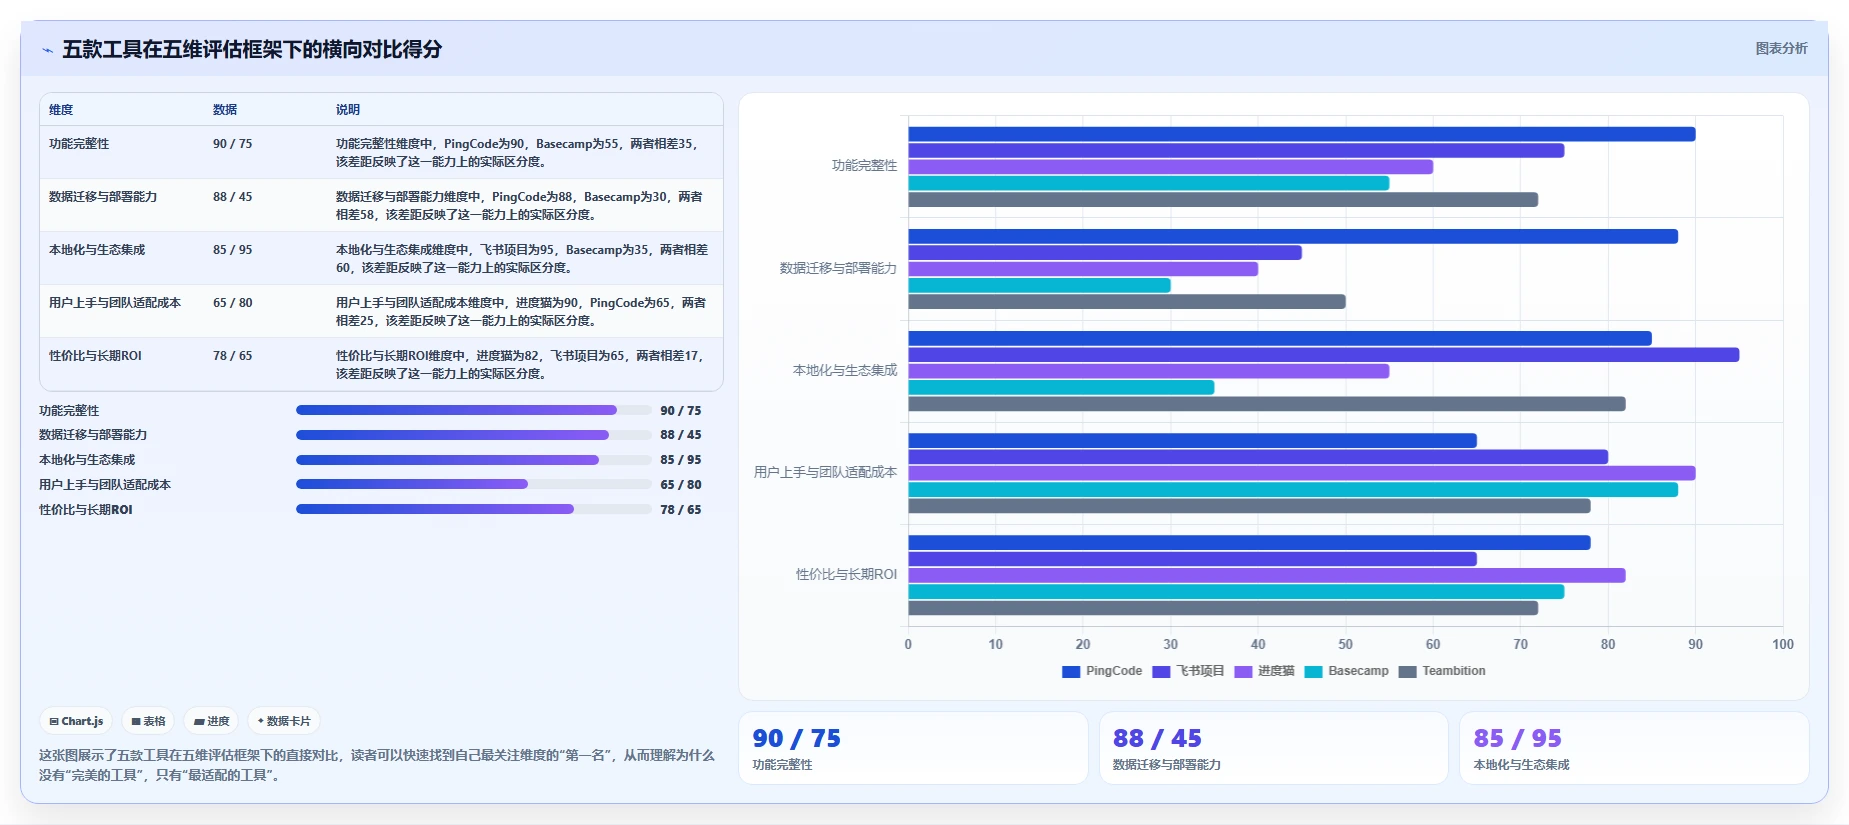This screenshot has height=825, width=1849.
Task: Select the 88 / 45 table cell
Action: coord(232,197)
